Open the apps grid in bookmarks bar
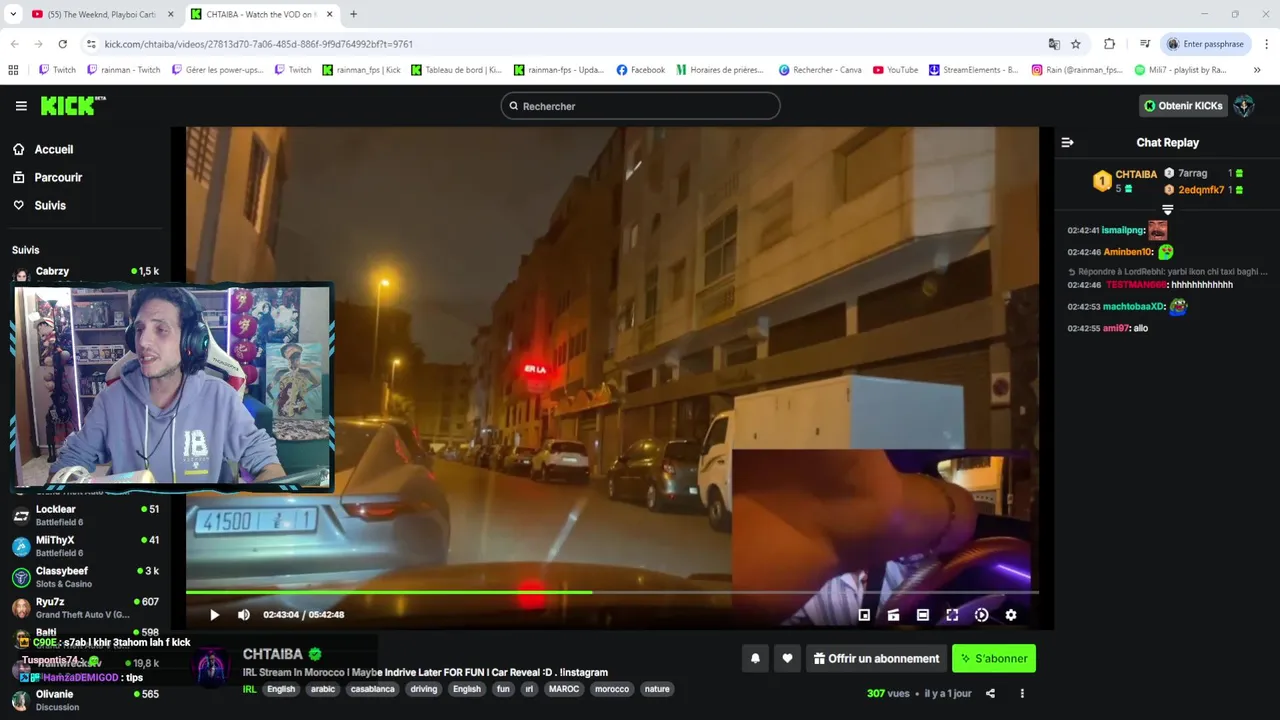 (x=13, y=70)
